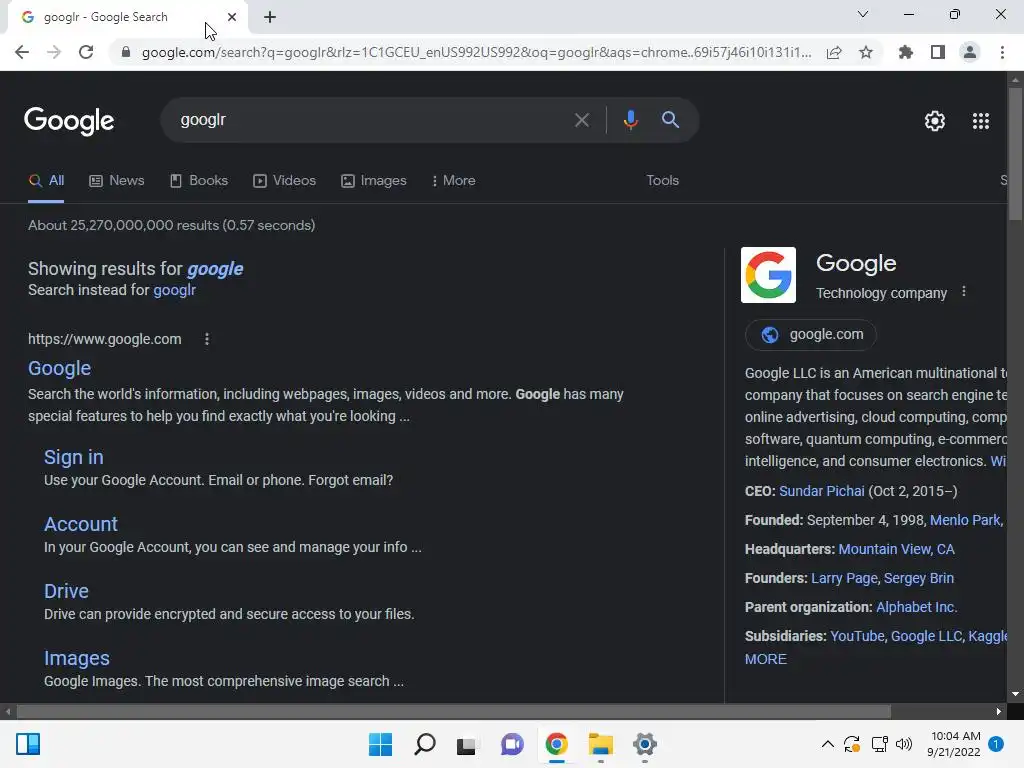Open the Widgets panel on the taskbar
The width and height of the screenshot is (1024, 768).
28,744
